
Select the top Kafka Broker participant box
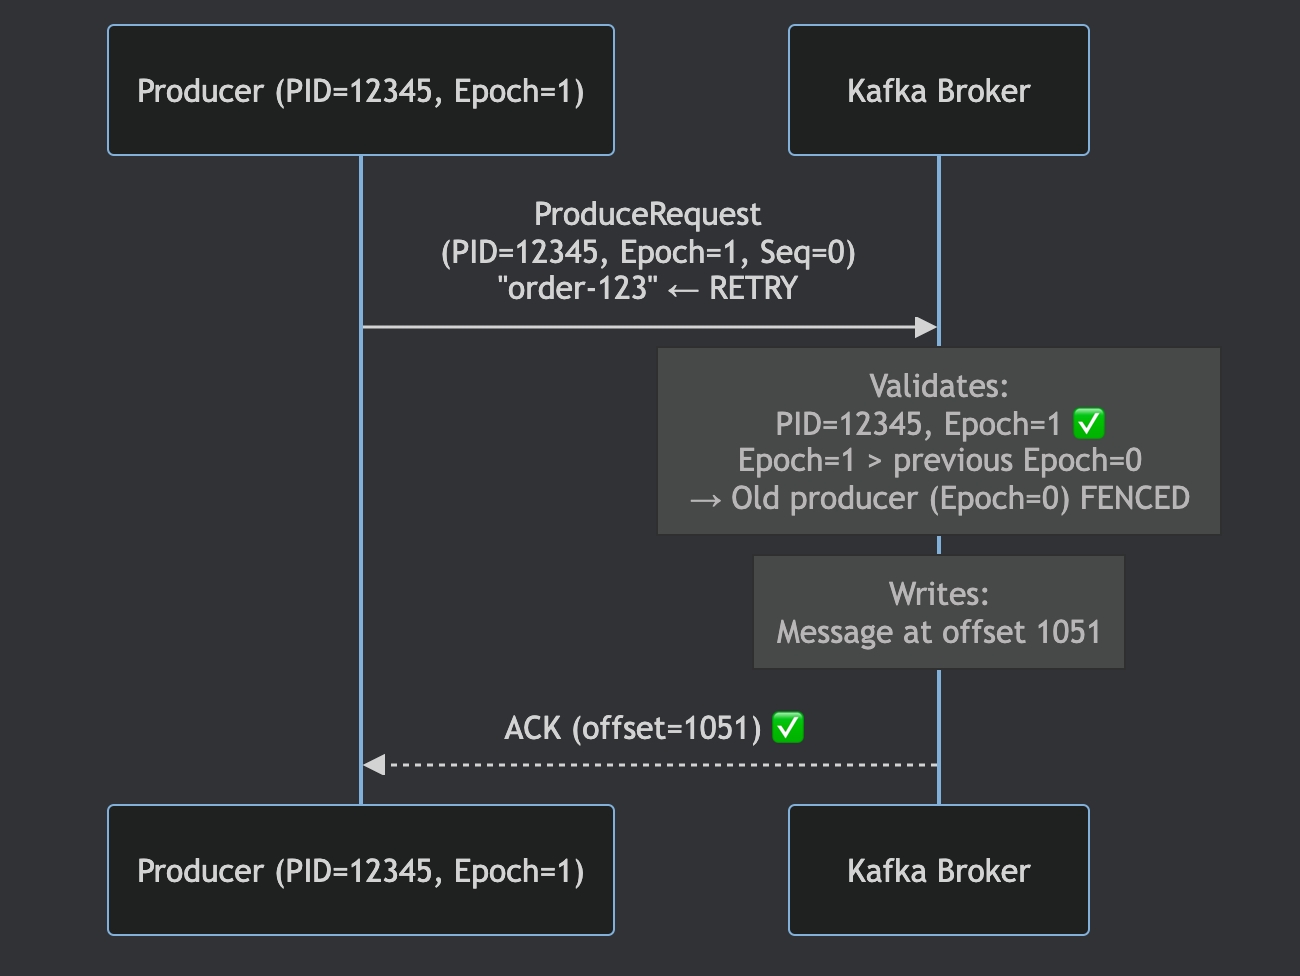coord(938,91)
